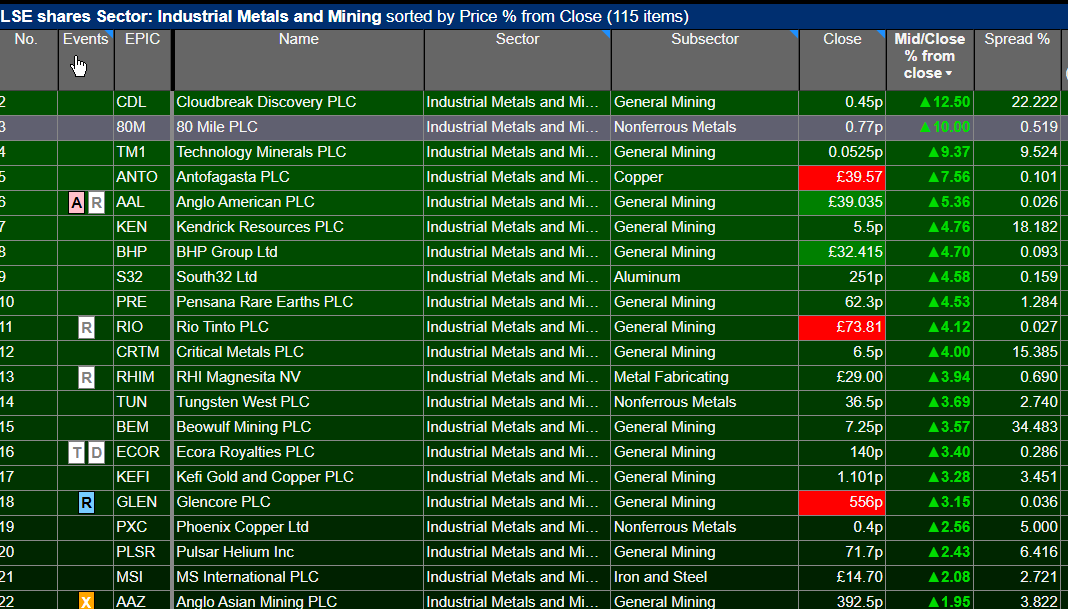Sort by Mid/Close % from close header
This screenshot has width=1068, height=609.
(930, 56)
